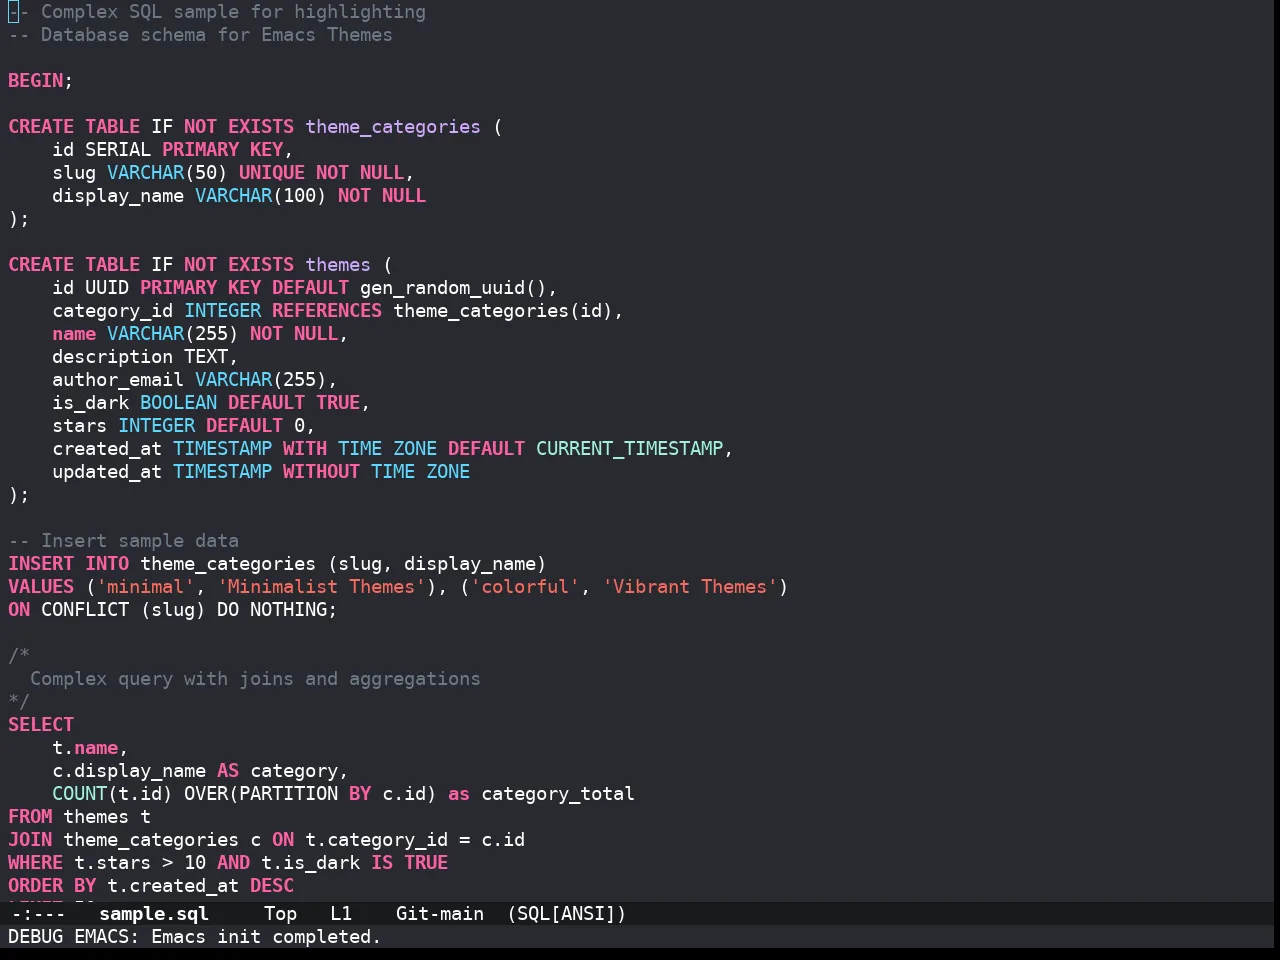Click VARCHAR(100) on the display_name line
Viewport: 1280px width, 960px height.
tap(261, 195)
